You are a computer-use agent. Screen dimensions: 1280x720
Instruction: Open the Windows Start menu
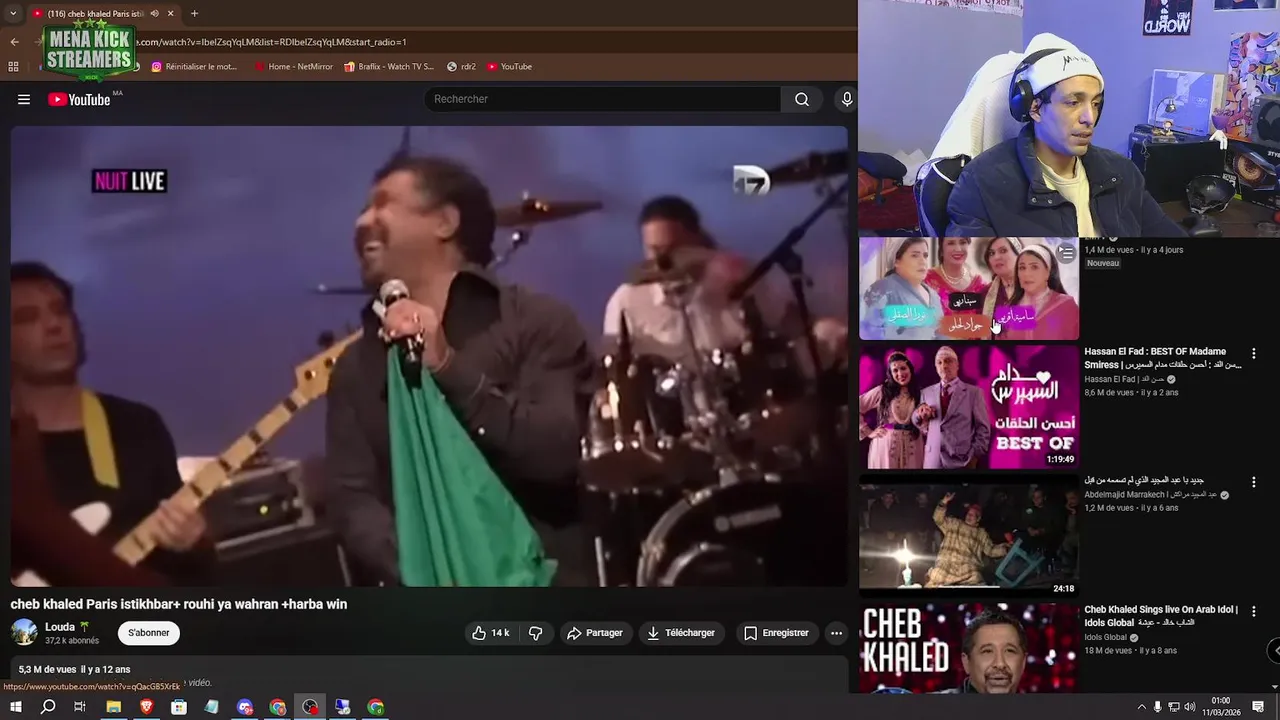click(15, 707)
